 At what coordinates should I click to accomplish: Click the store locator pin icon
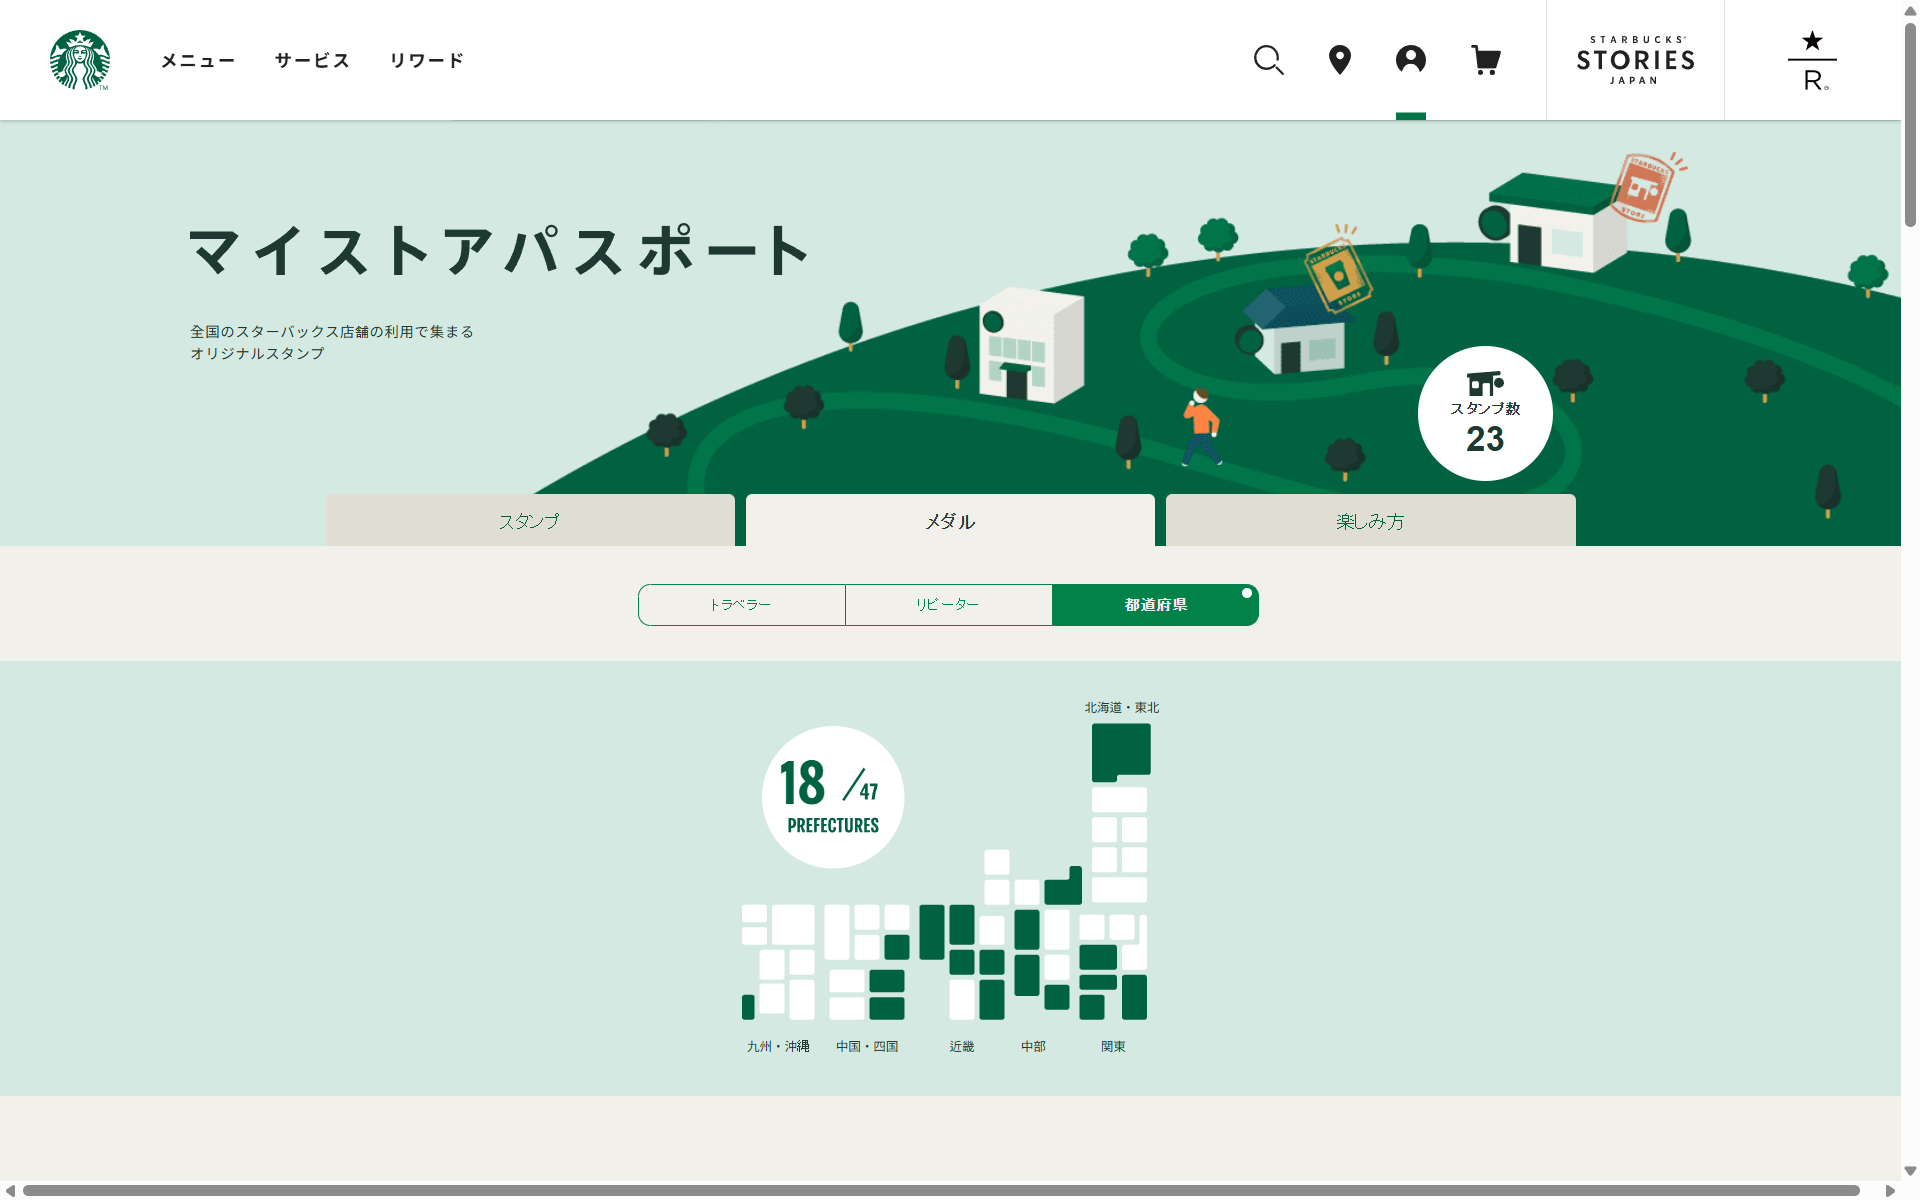point(1339,60)
